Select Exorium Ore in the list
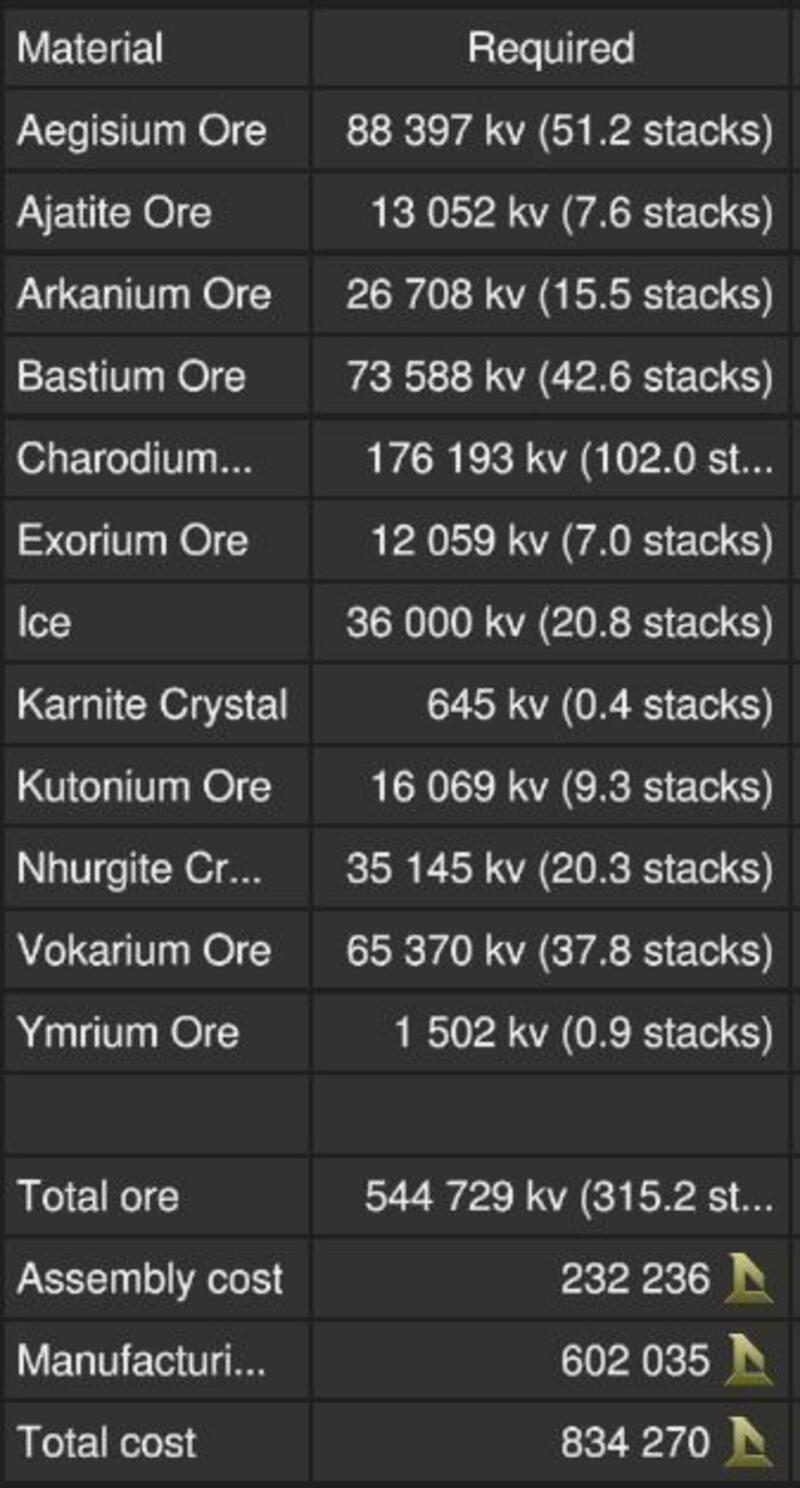The height and width of the screenshot is (1488, 800). pyautogui.click(x=131, y=540)
